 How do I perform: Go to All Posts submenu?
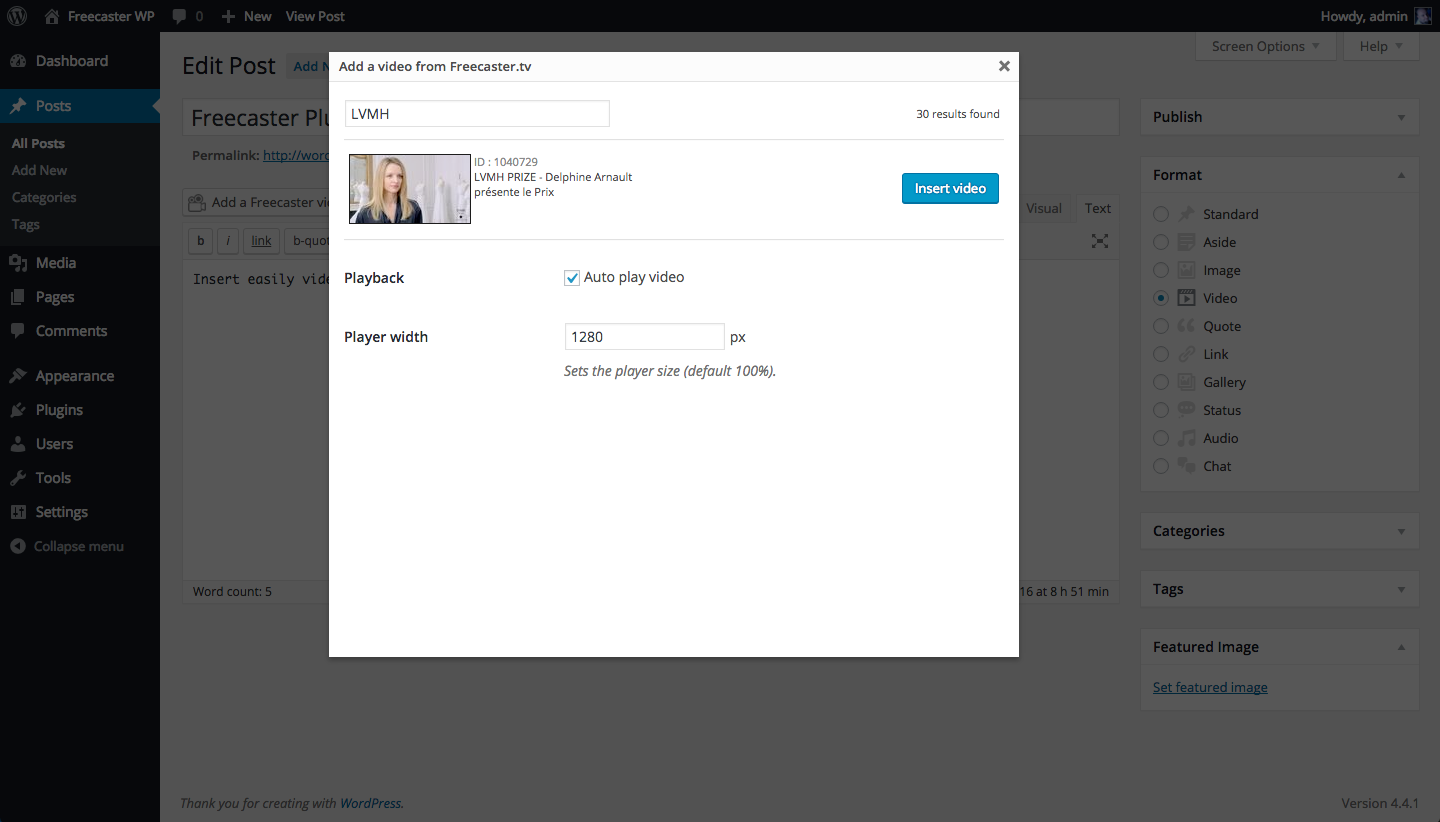click(38, 143)
